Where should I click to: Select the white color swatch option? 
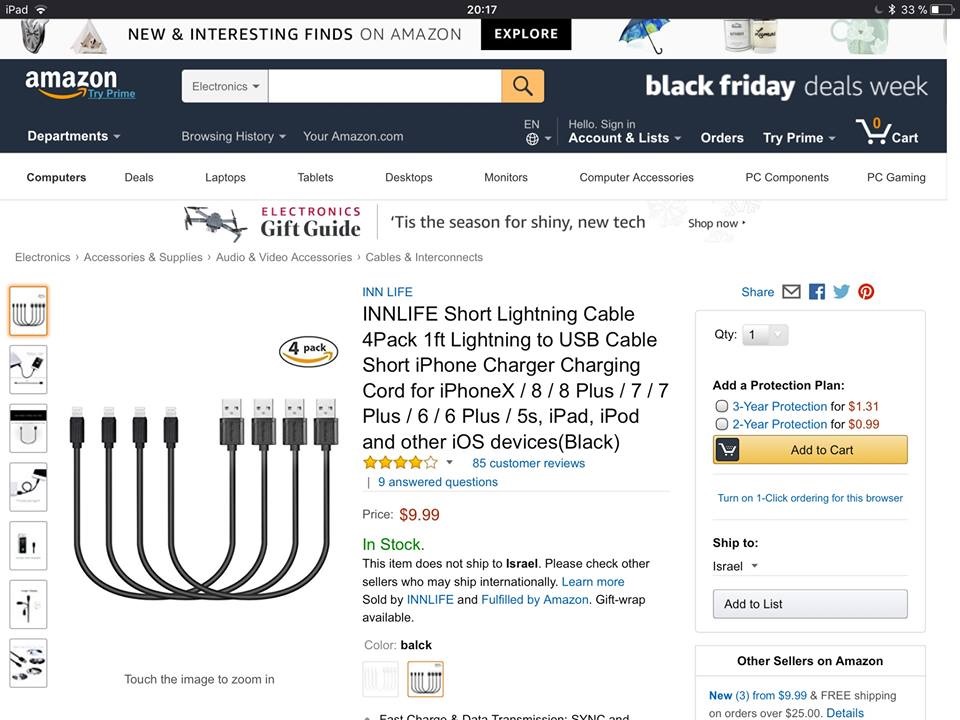[x=380, y=679]
